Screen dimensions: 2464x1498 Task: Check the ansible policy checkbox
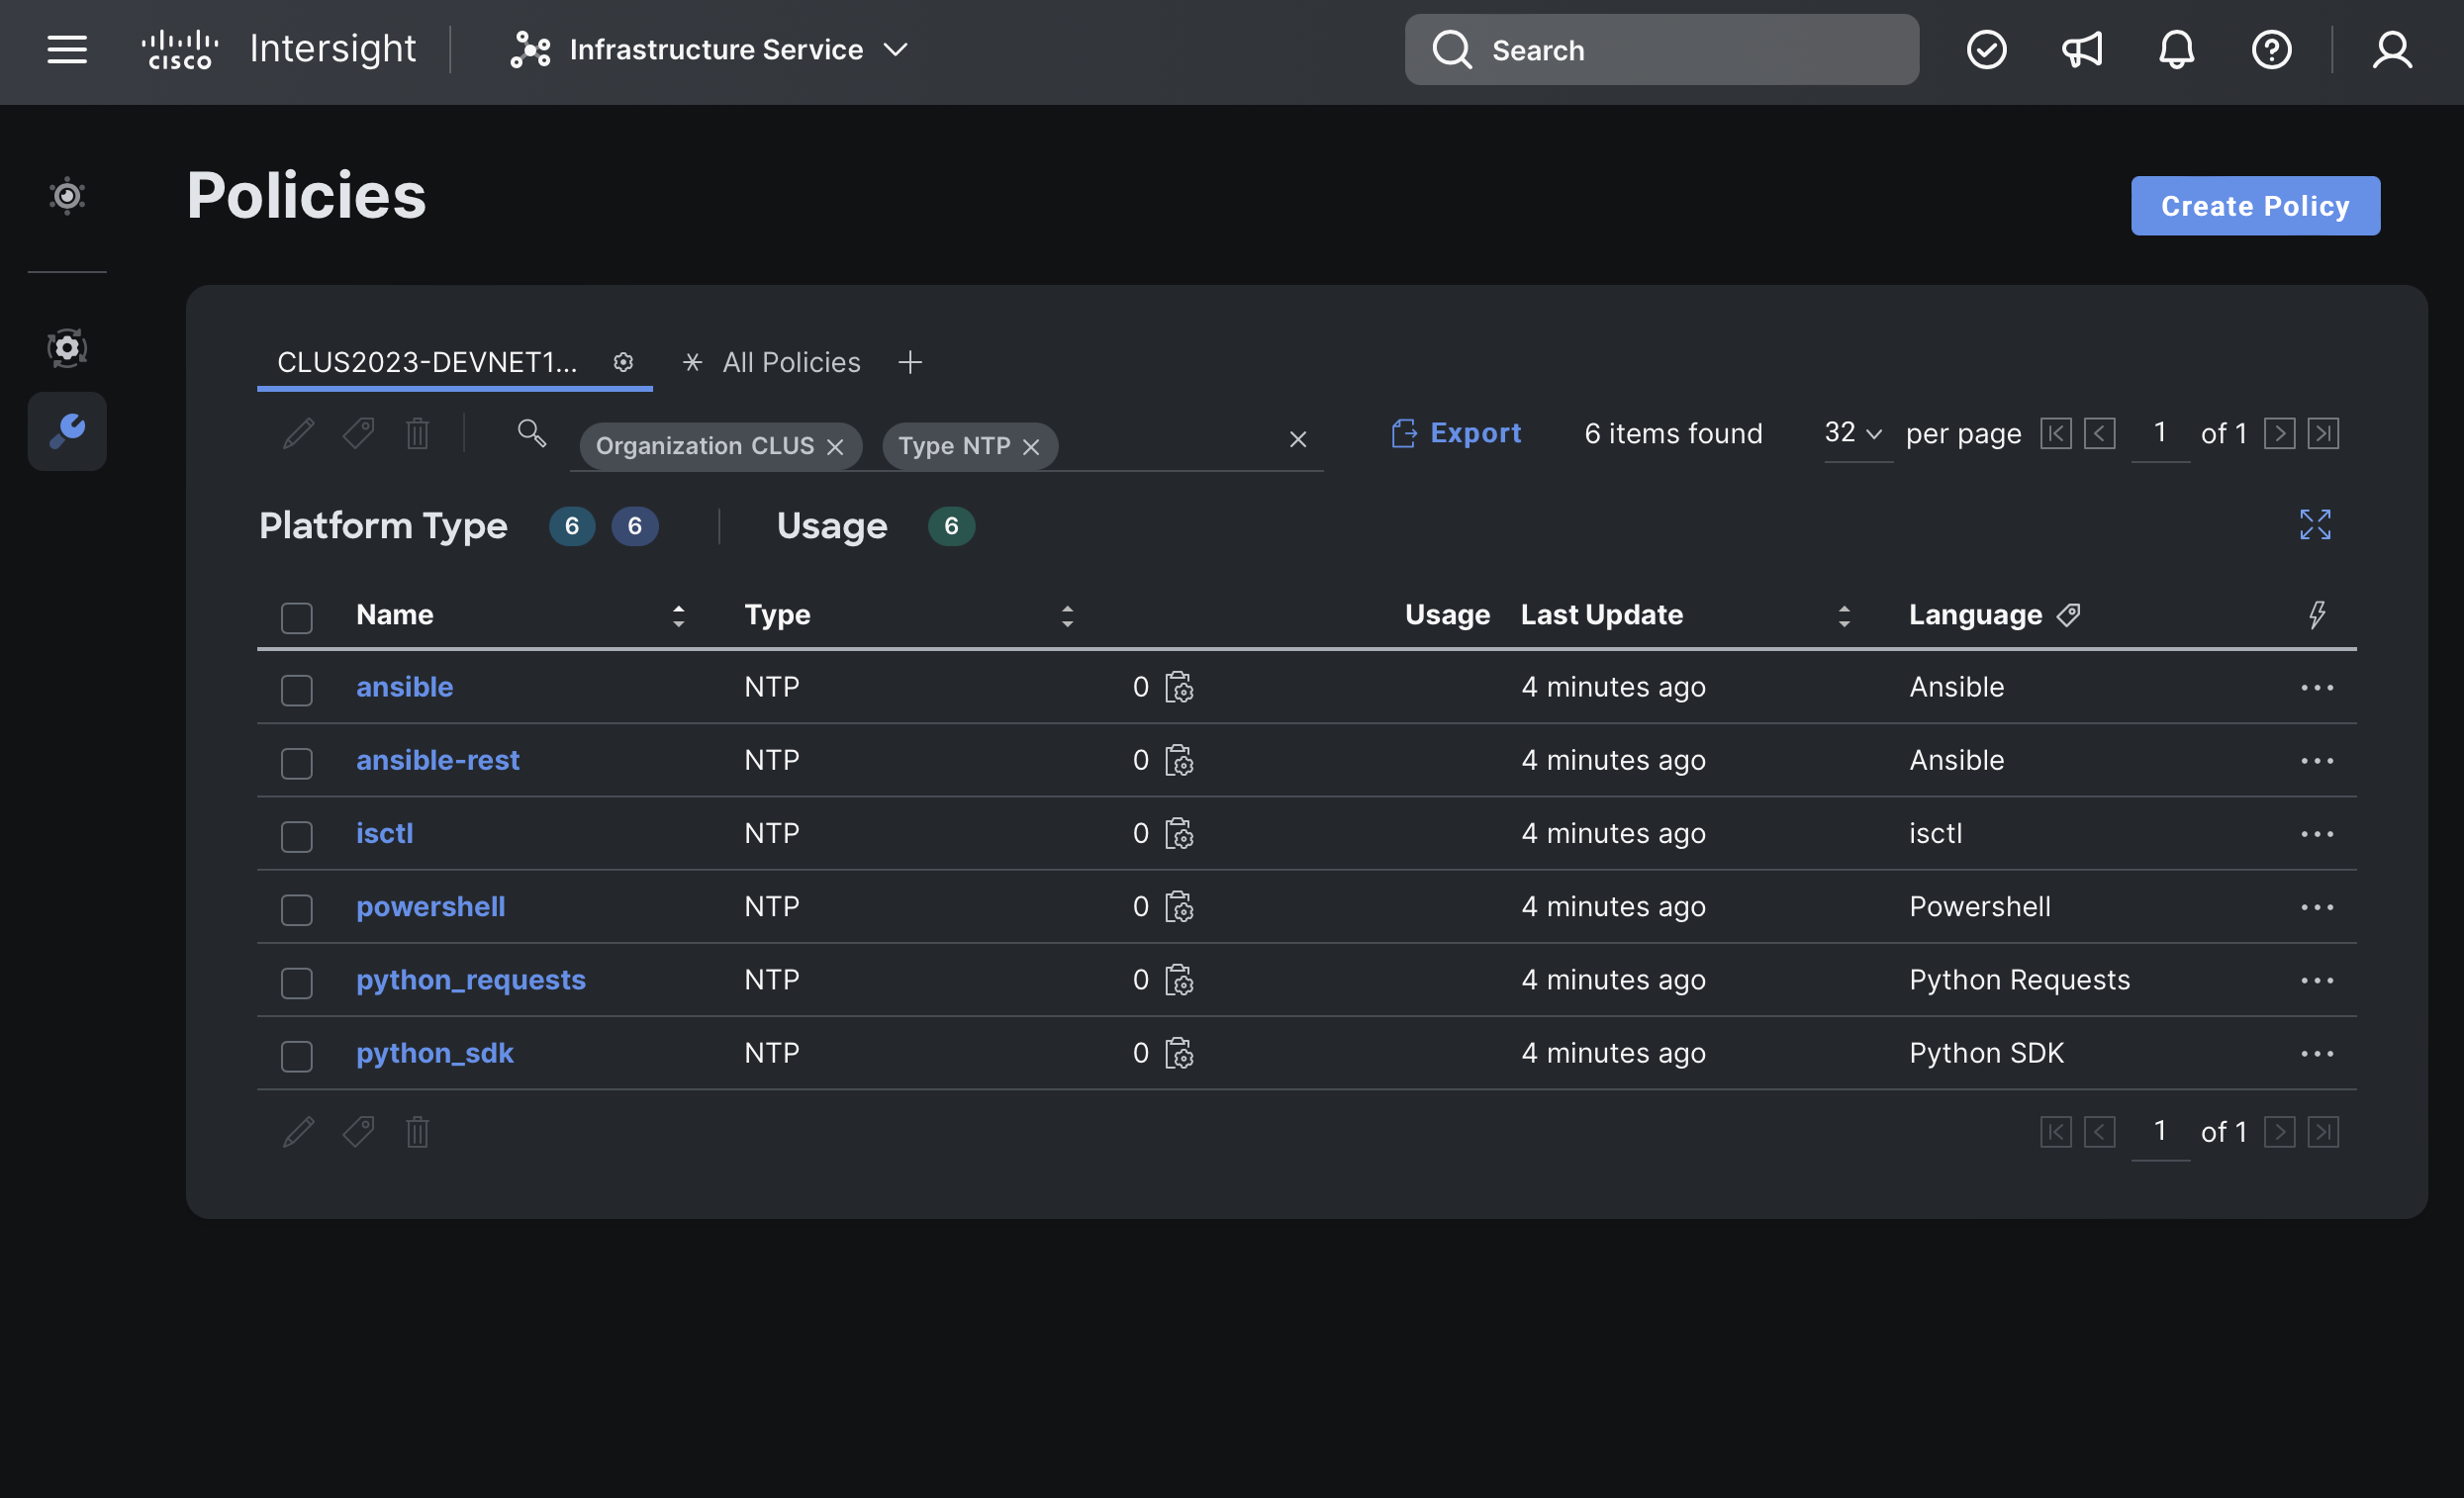[297, 689]
